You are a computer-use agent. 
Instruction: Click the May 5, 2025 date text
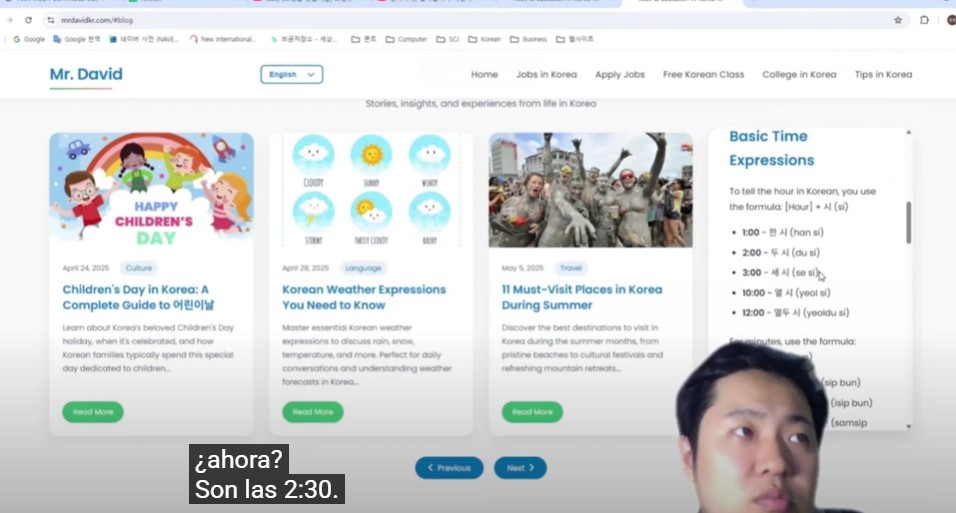523,268
